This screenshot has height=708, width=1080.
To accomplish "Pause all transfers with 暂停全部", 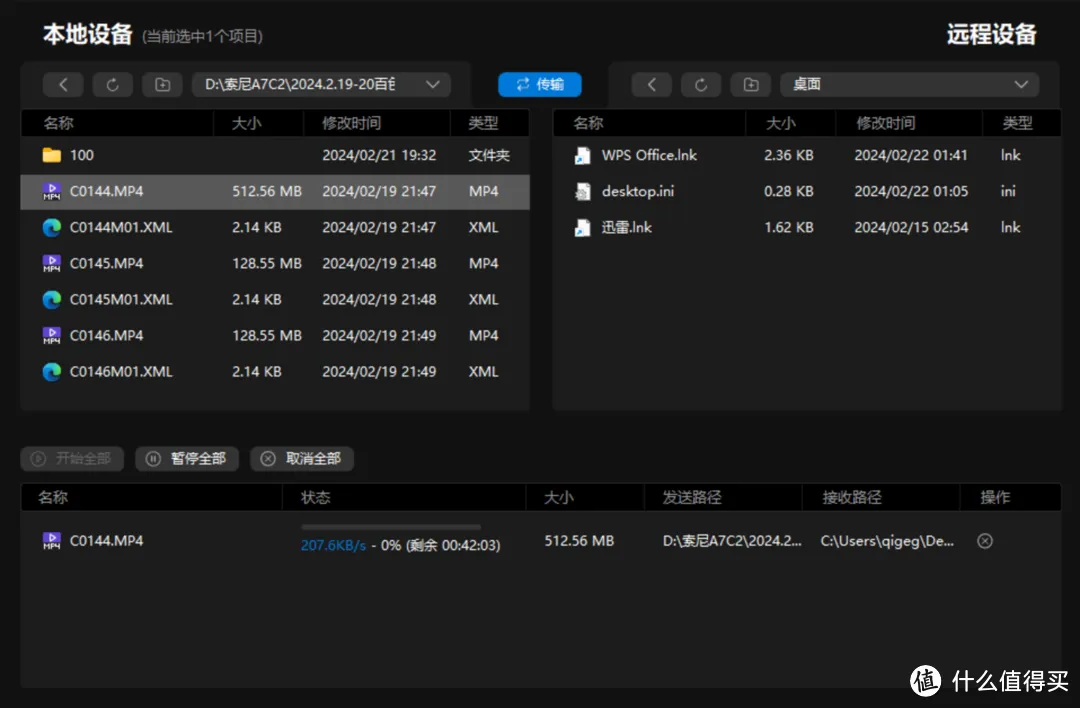I will (187, 459).
